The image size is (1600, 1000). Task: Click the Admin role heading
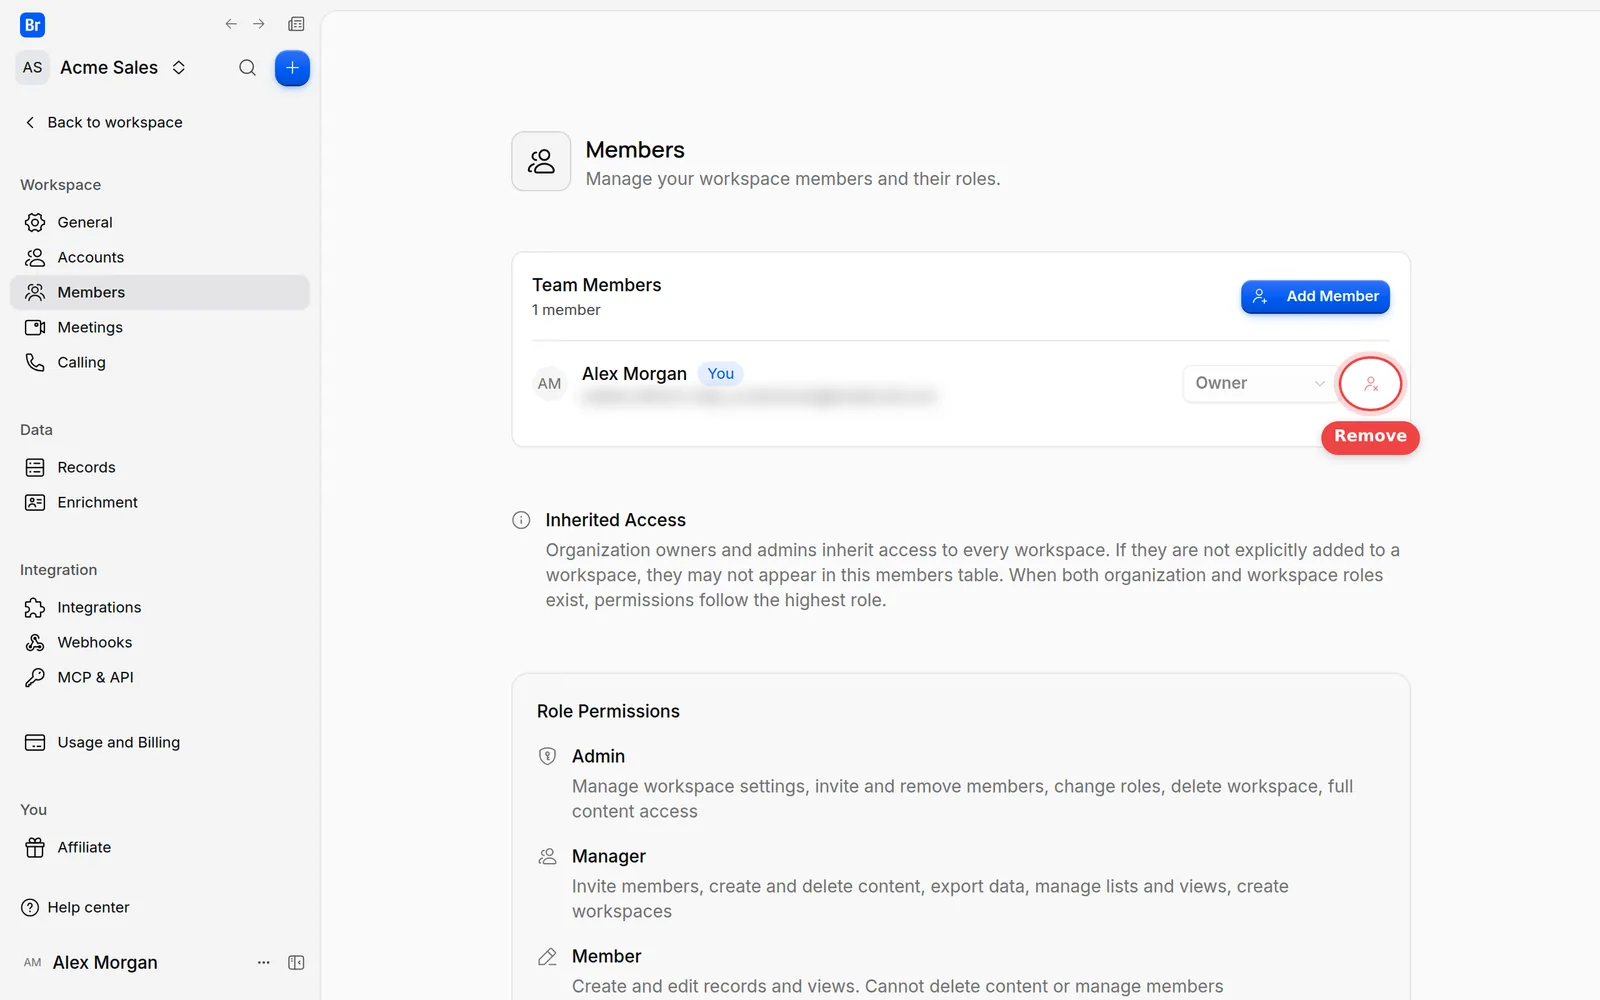(598, 756)
